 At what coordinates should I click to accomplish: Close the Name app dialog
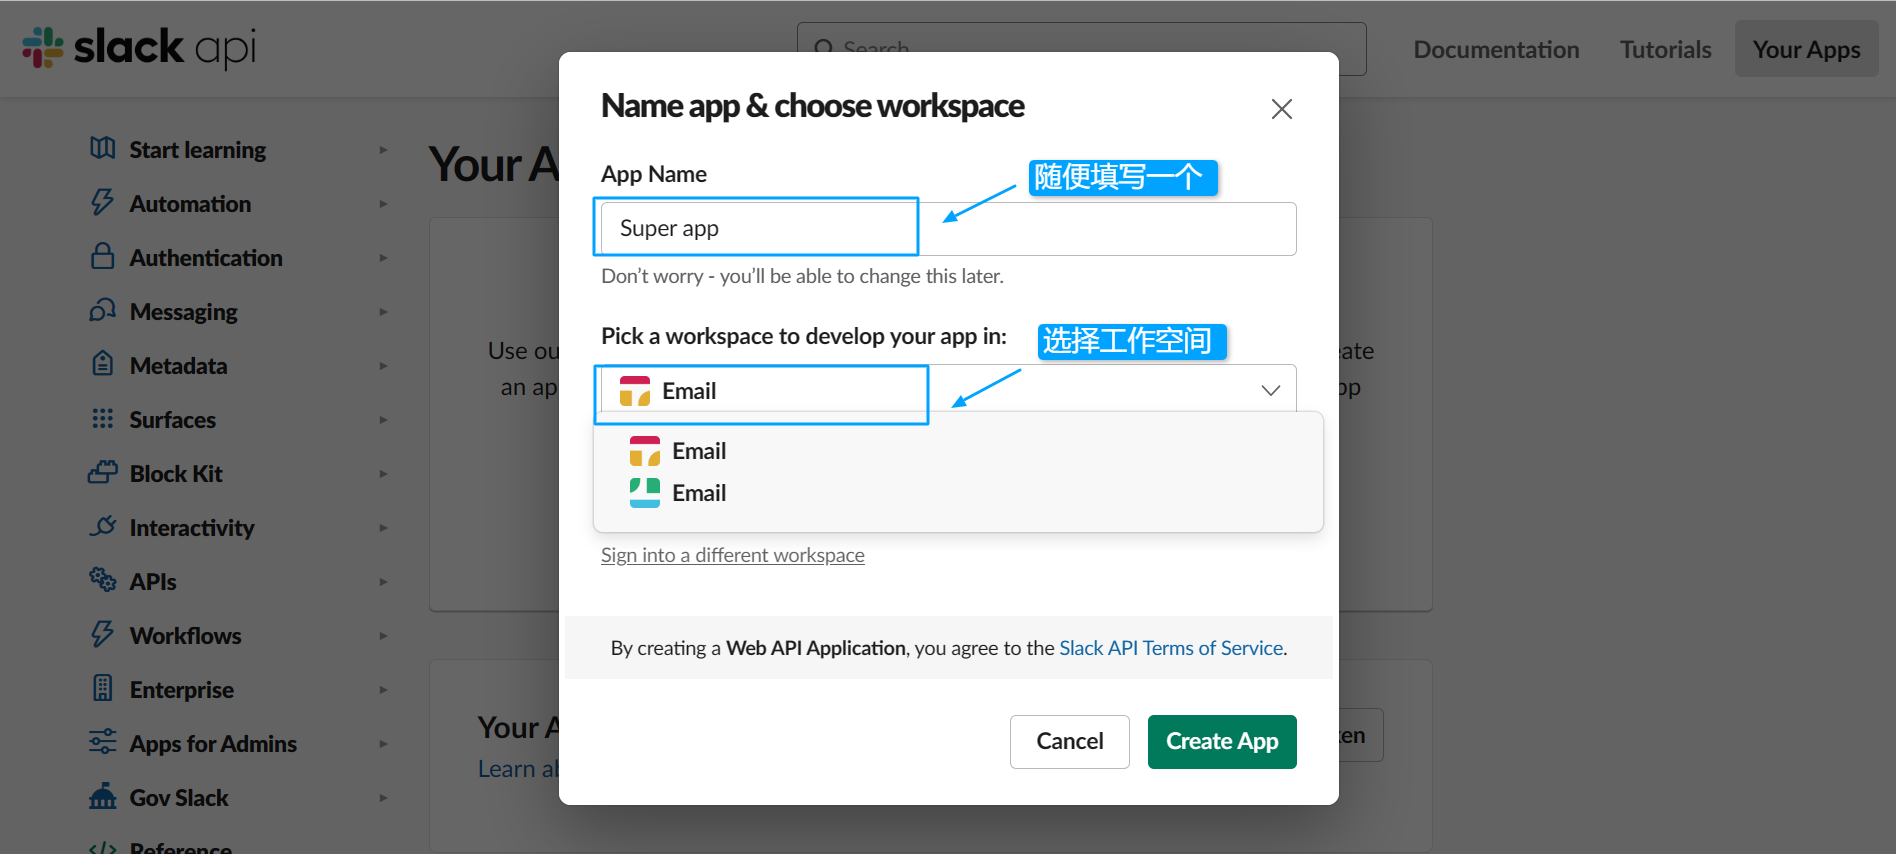coord(1281,109)
